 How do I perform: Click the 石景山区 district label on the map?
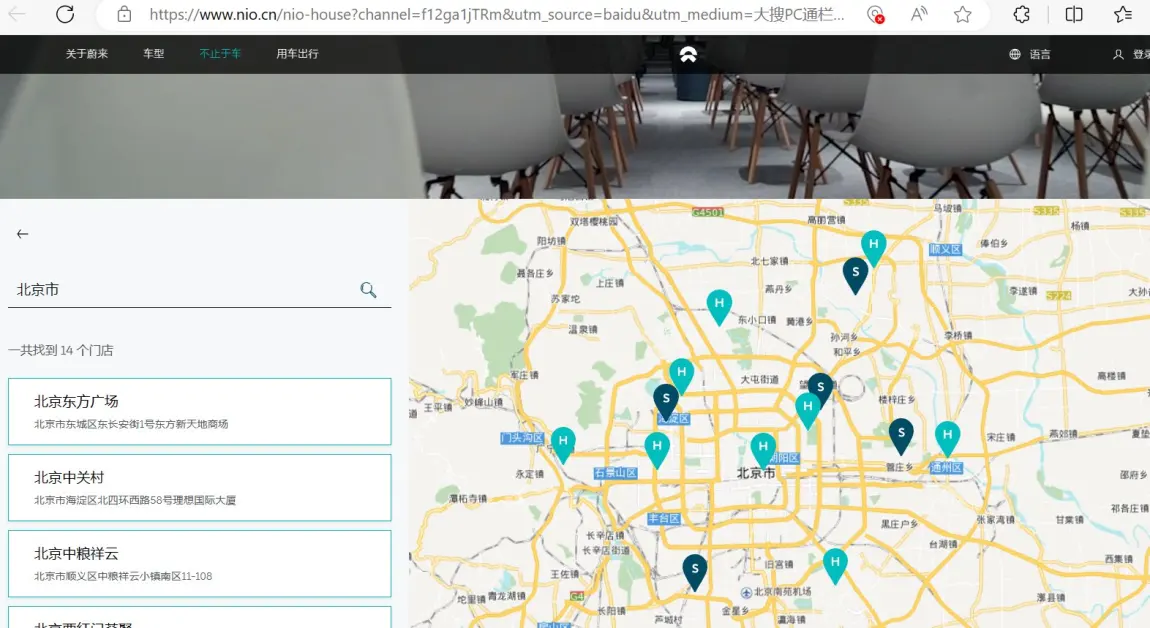tap(615, 473)
